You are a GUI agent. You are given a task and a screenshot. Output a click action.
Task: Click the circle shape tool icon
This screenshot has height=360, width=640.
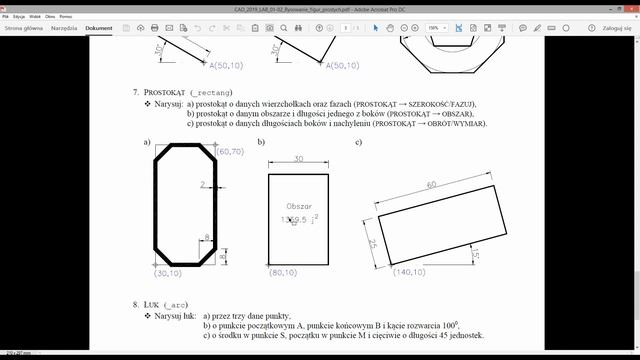coord(566,28)
